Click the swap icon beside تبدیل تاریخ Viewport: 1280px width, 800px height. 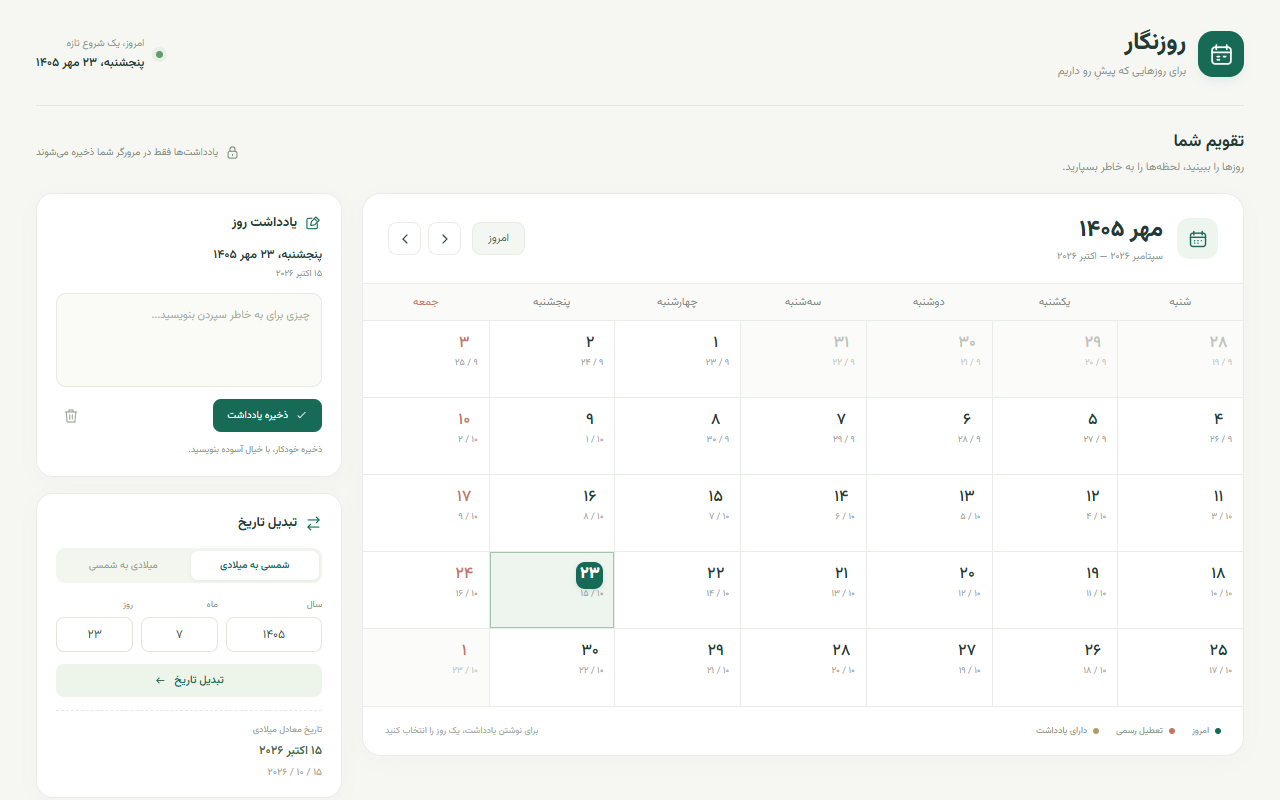[x=313, y=522]
